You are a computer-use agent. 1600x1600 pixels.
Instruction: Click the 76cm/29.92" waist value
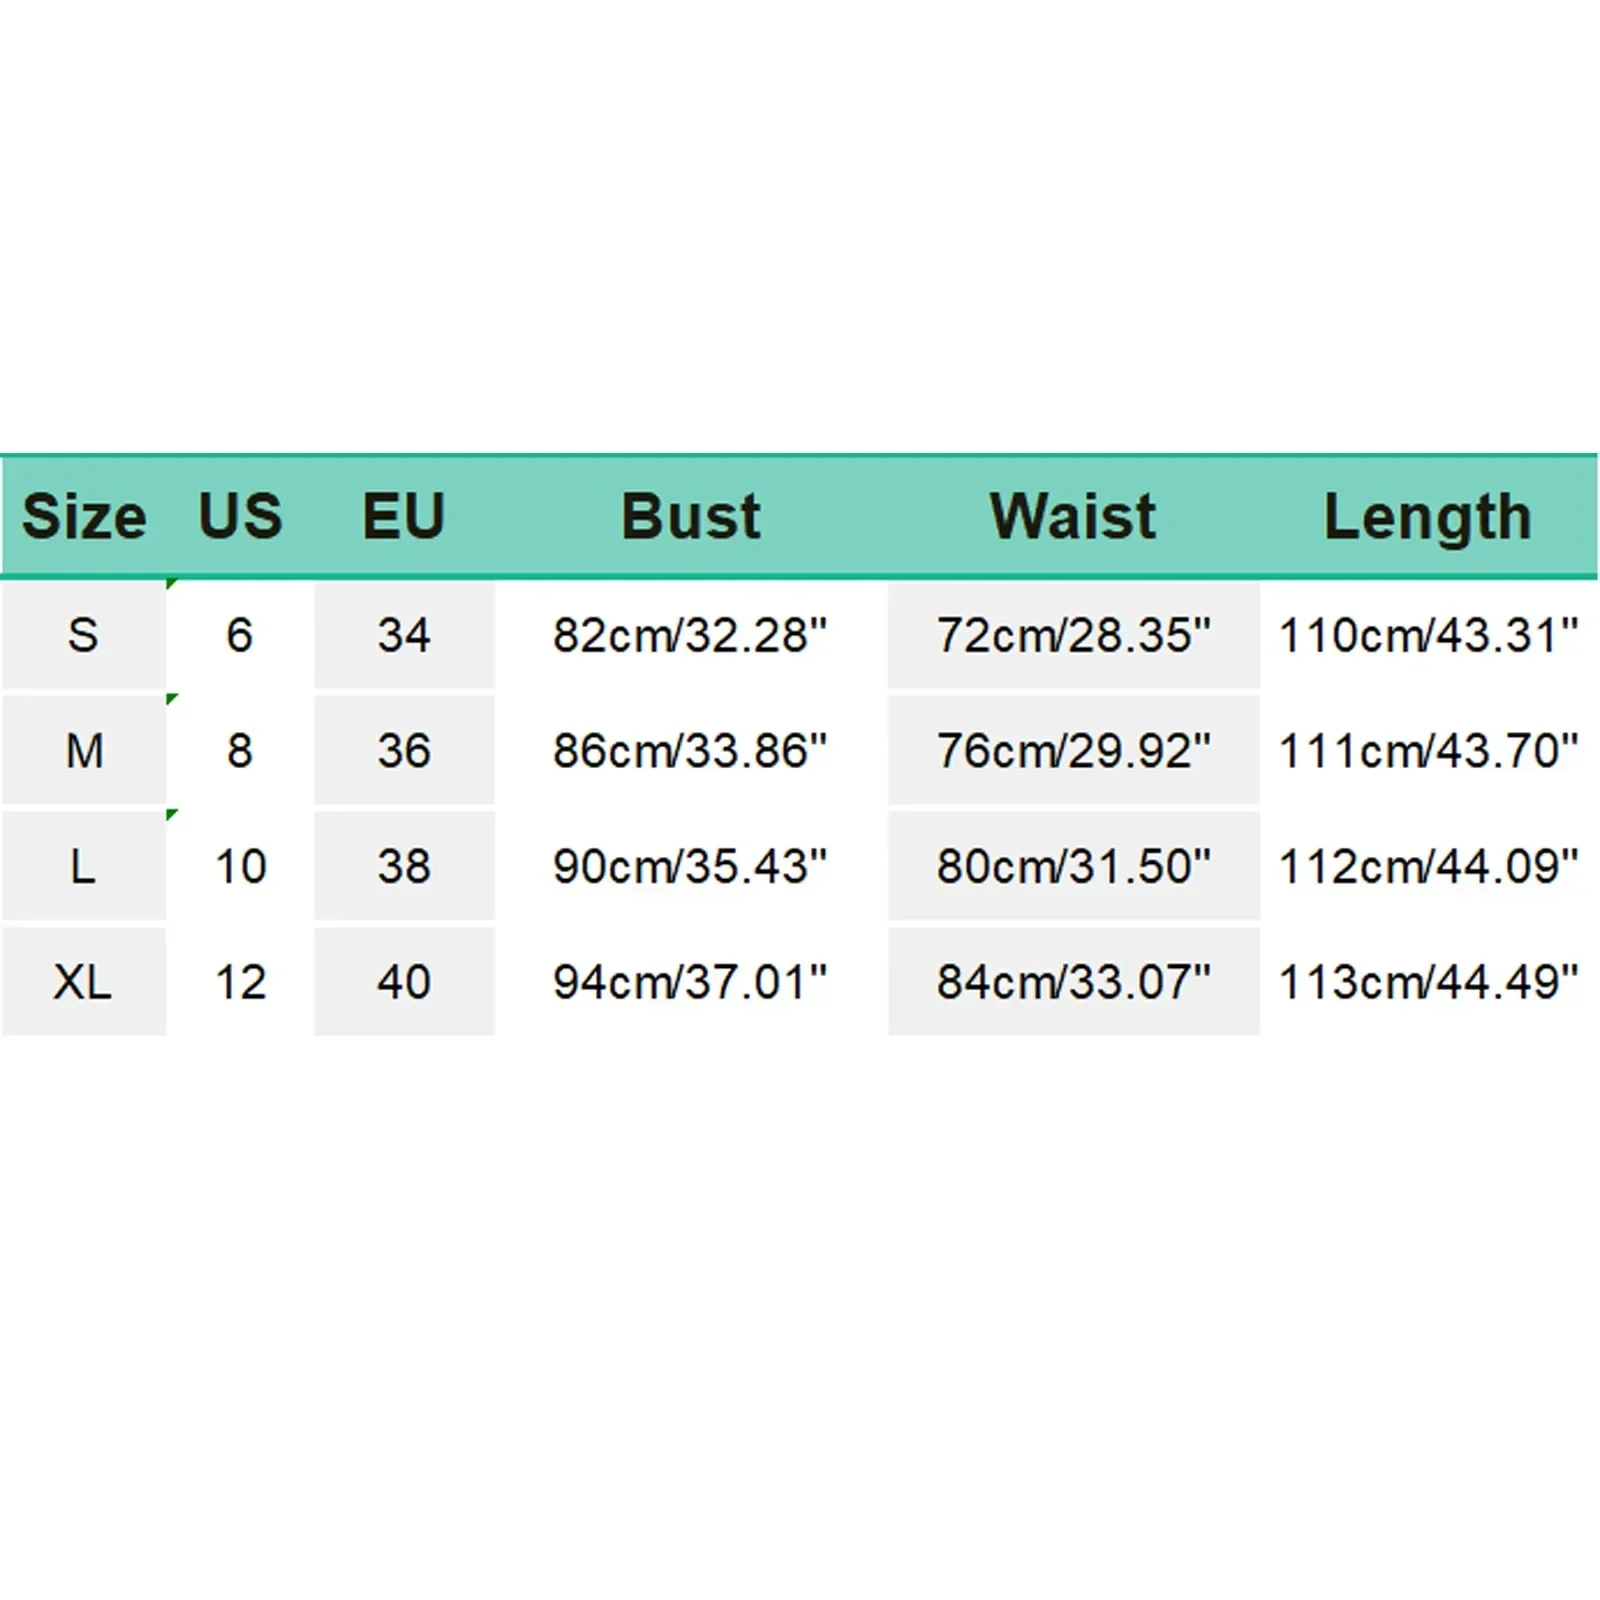(x=1073, y=751)
